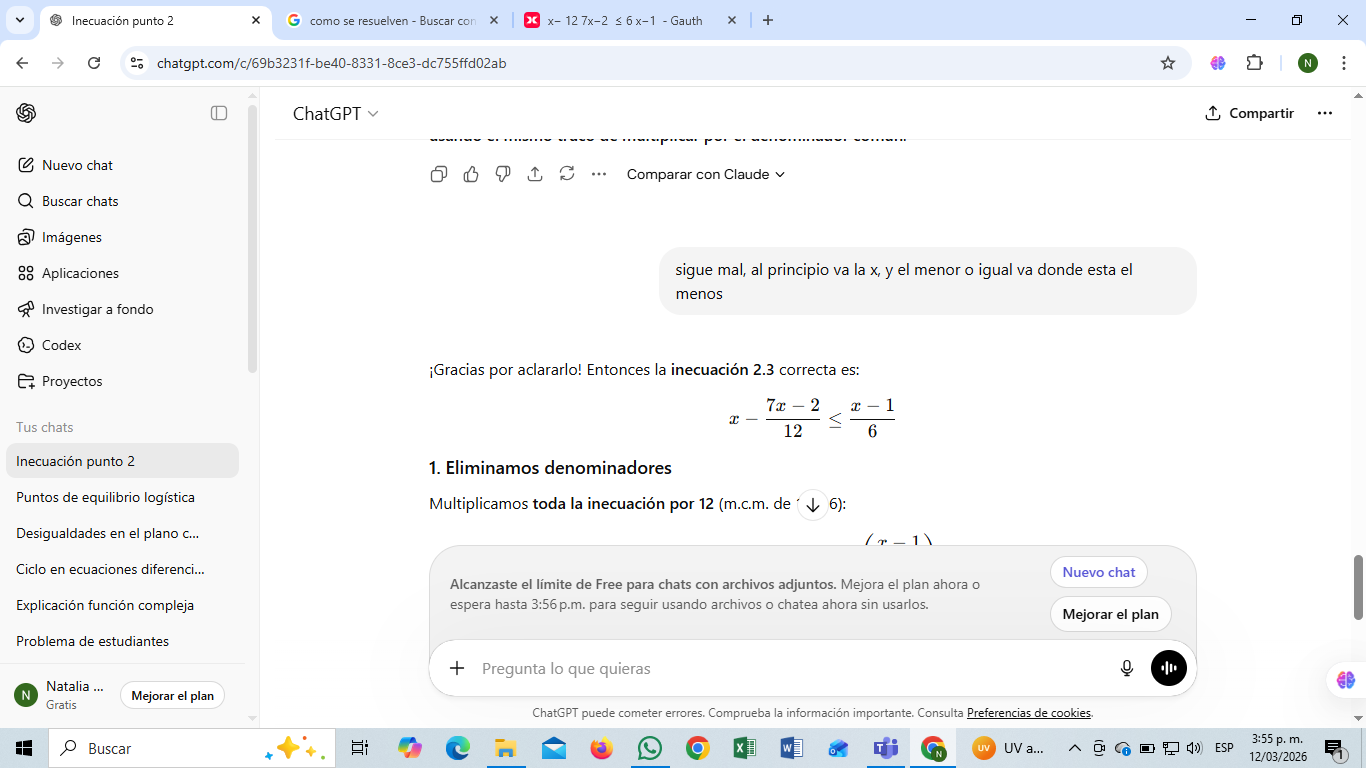Regenerate the response with retry icon

pyautogui.click(x=567, y=174)
